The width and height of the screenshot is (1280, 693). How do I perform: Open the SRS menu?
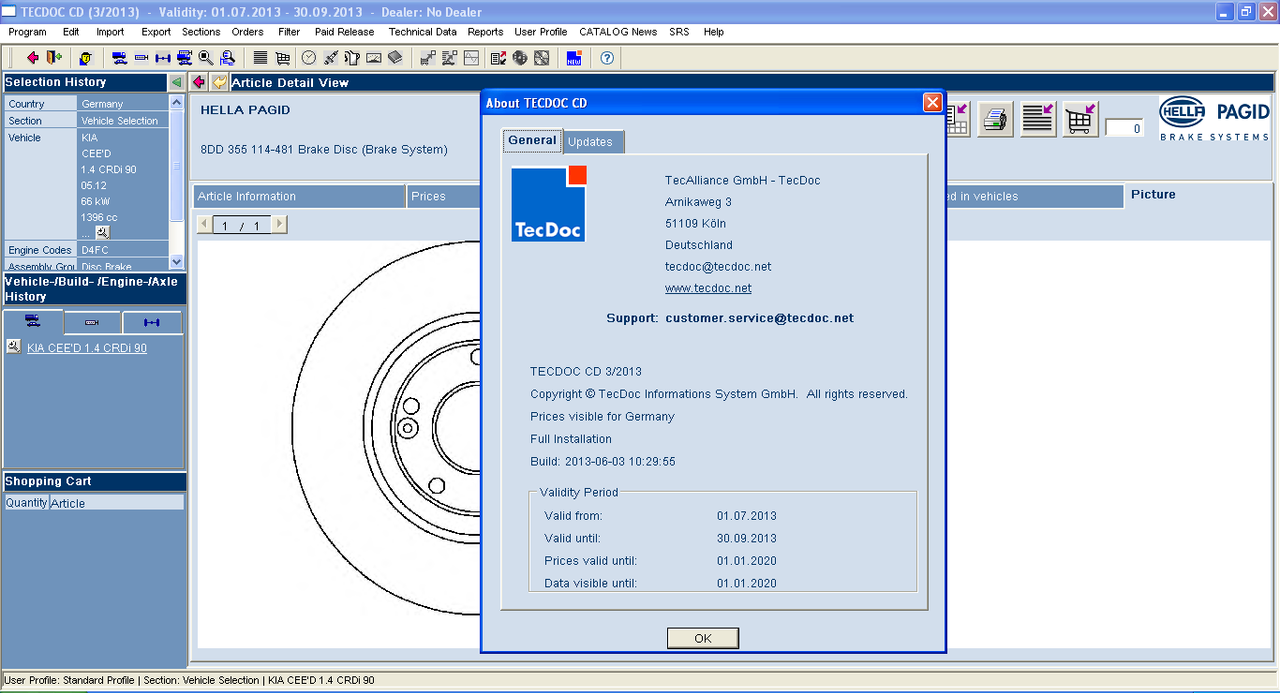pyautogui.click(x=679, y=32)
